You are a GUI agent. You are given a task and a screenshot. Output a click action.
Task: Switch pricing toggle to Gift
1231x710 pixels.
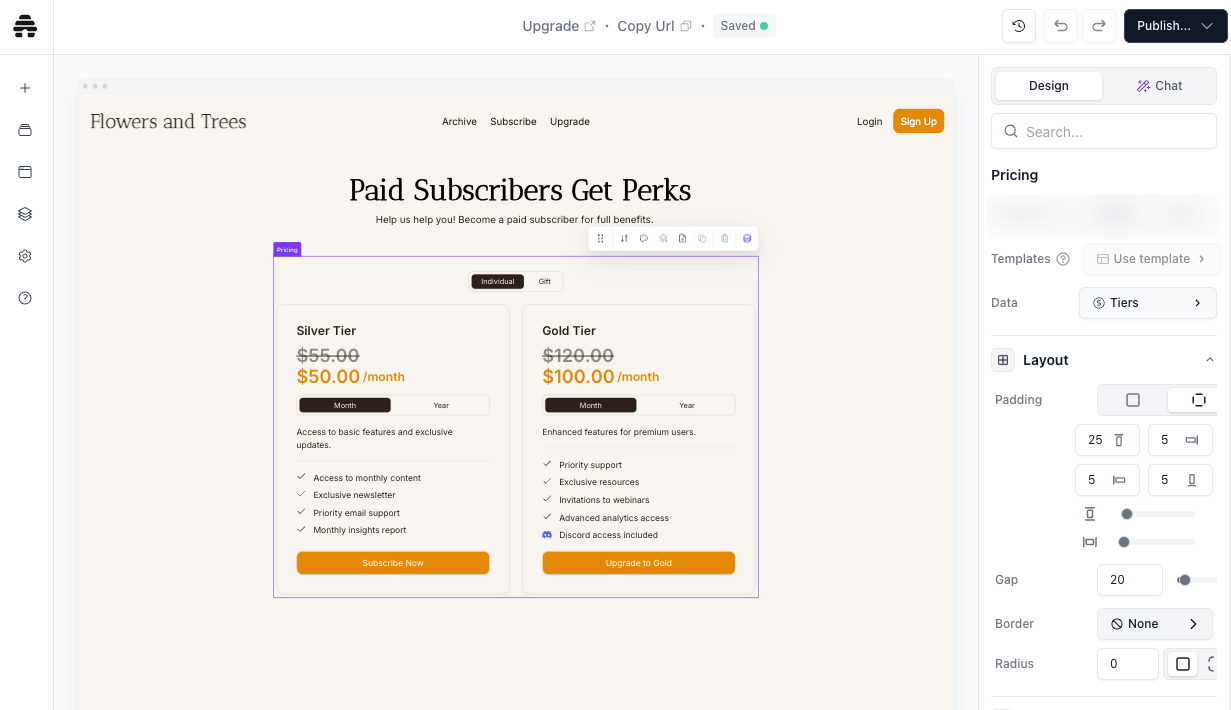click(545, 282)
